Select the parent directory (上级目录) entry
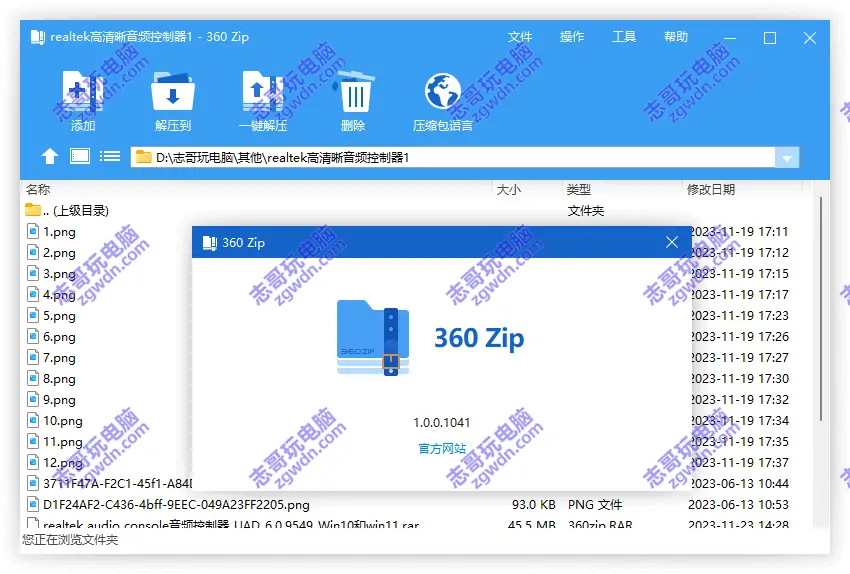 pos(75,211)
